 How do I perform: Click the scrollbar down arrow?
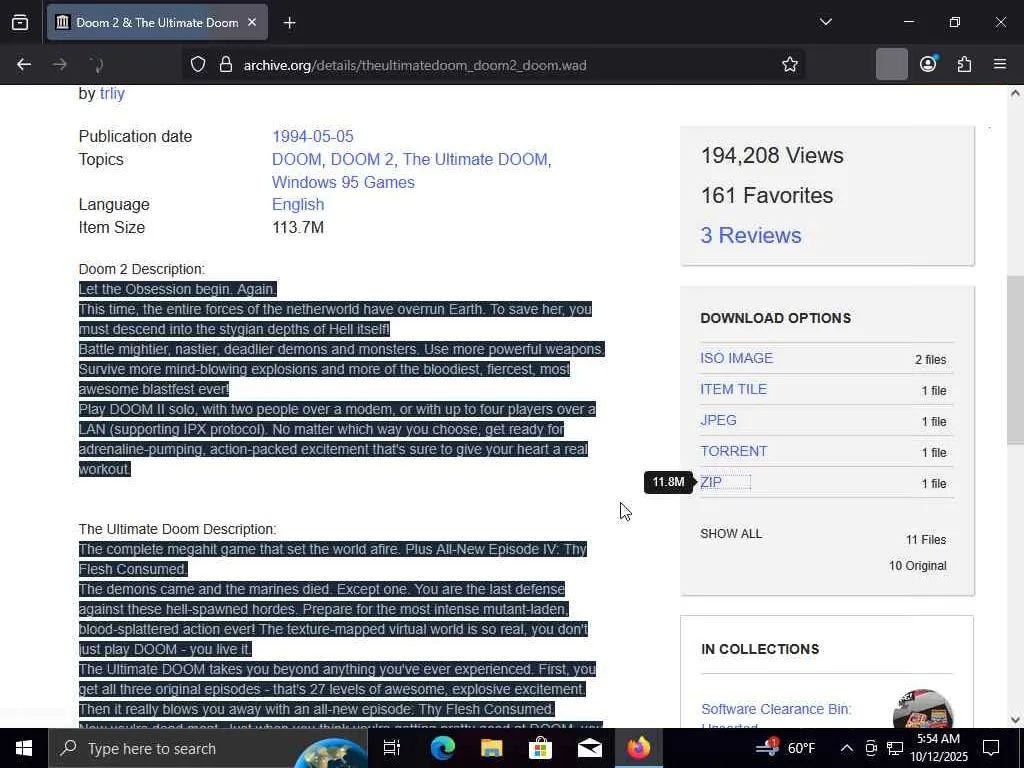1015,720
